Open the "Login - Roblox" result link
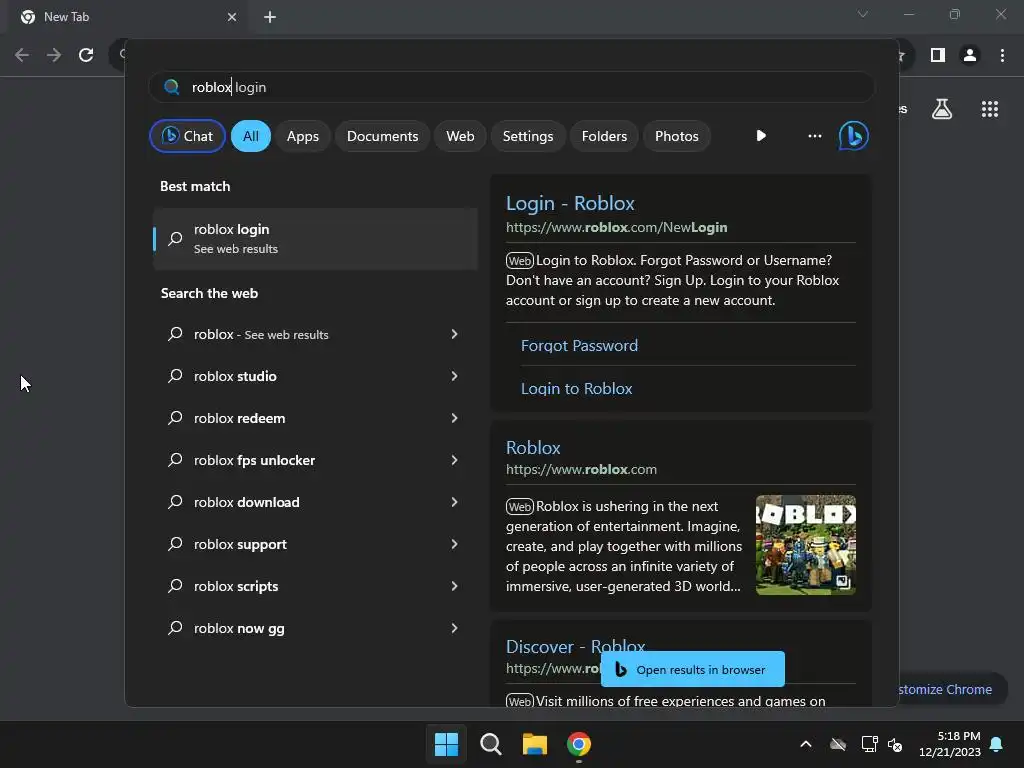This screenshot has height=768, width=1024. coord(570,203)
